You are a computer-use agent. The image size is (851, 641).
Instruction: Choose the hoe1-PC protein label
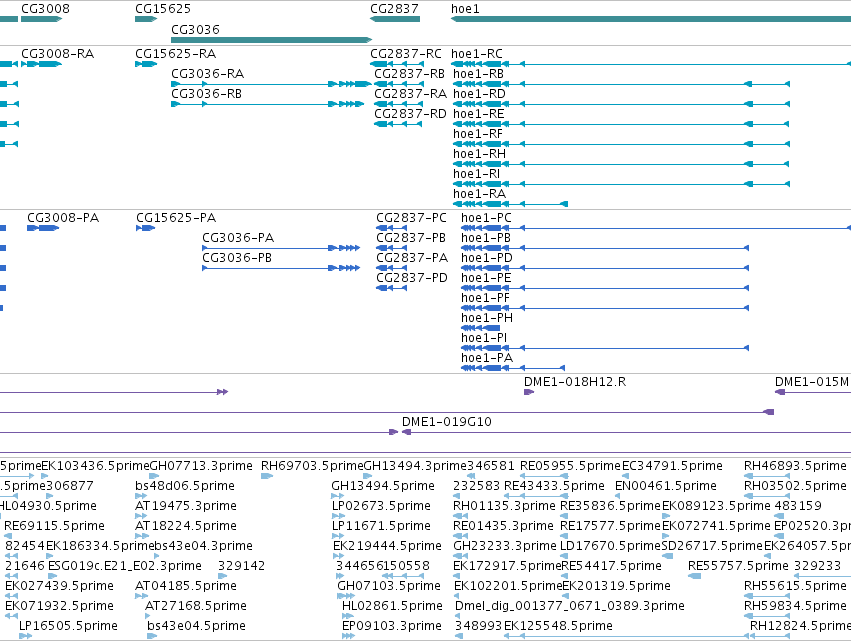click(486, 218)
